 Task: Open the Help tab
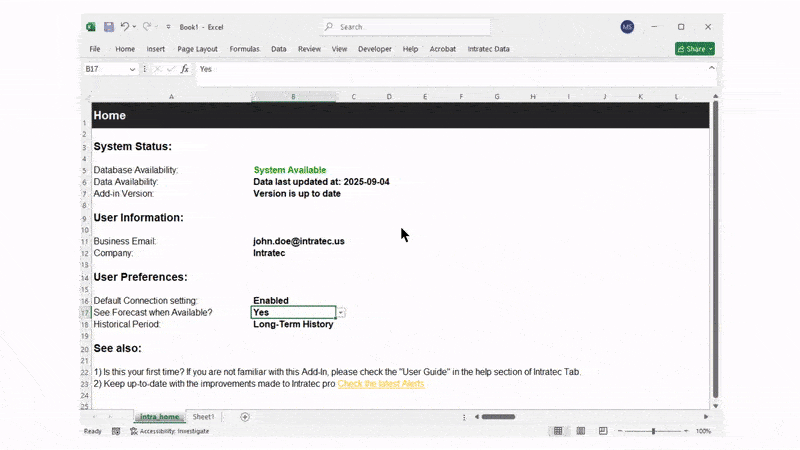410,49
